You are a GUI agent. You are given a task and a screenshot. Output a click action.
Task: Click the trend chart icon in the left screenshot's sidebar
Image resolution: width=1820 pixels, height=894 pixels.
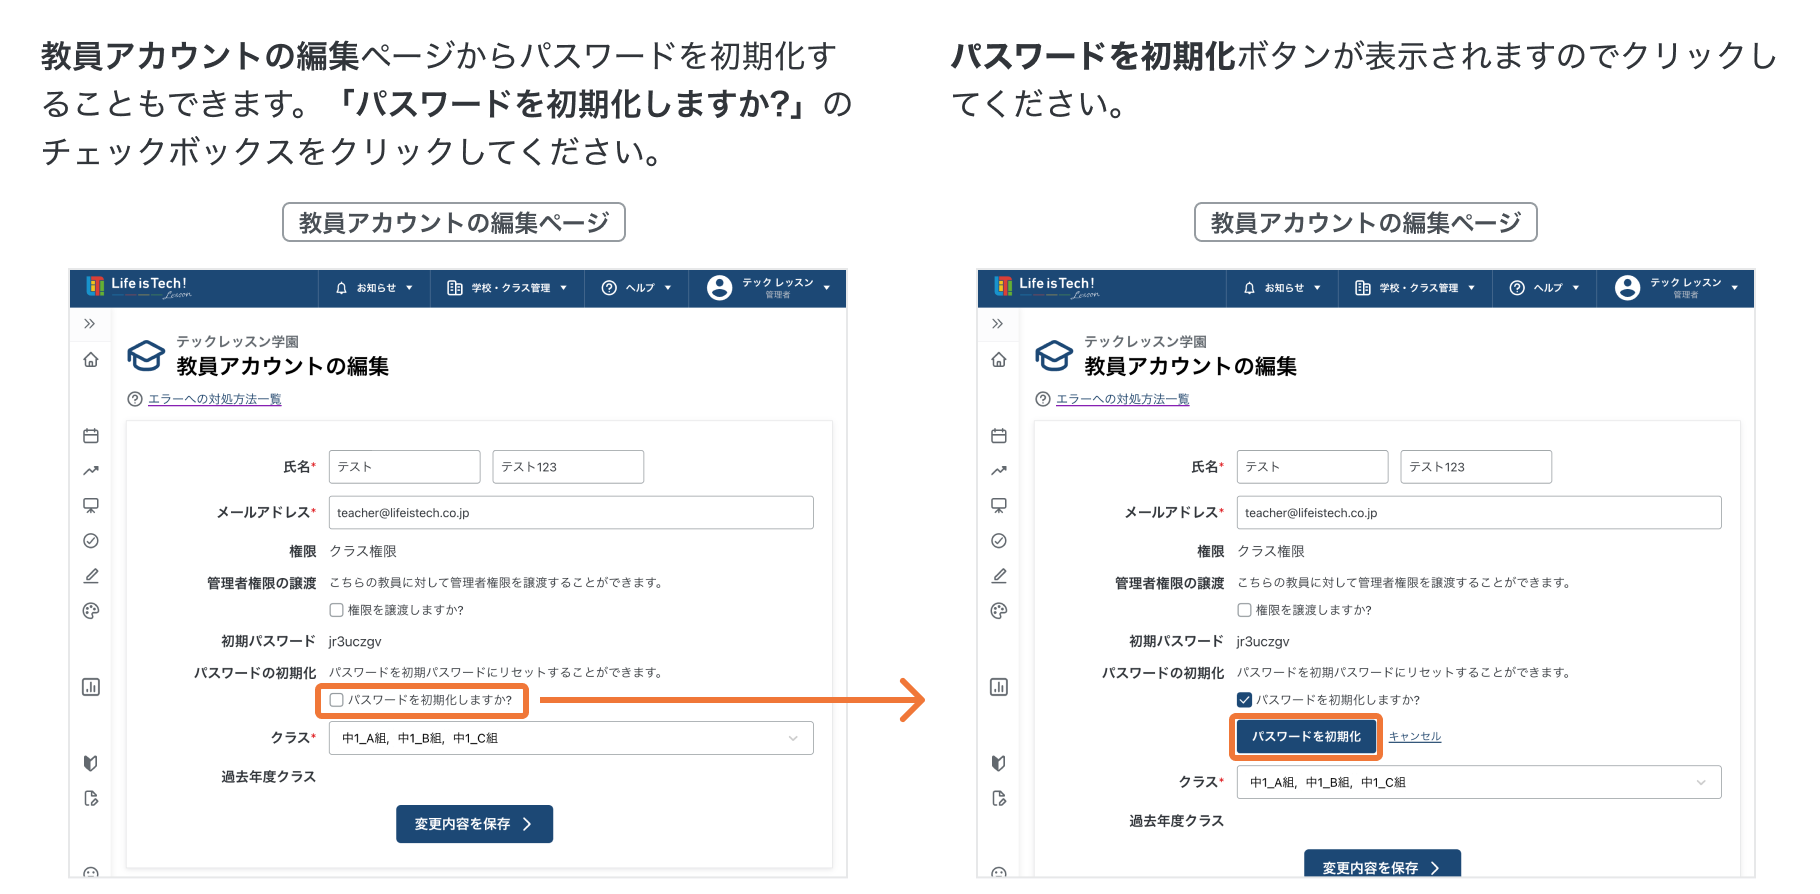(x=91, y=471)
